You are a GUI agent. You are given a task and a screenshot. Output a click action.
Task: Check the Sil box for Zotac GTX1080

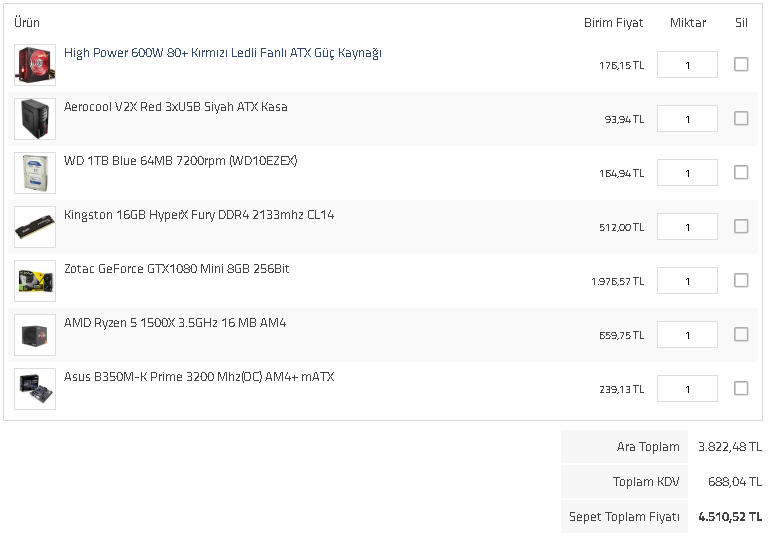[x=741, y=280]
